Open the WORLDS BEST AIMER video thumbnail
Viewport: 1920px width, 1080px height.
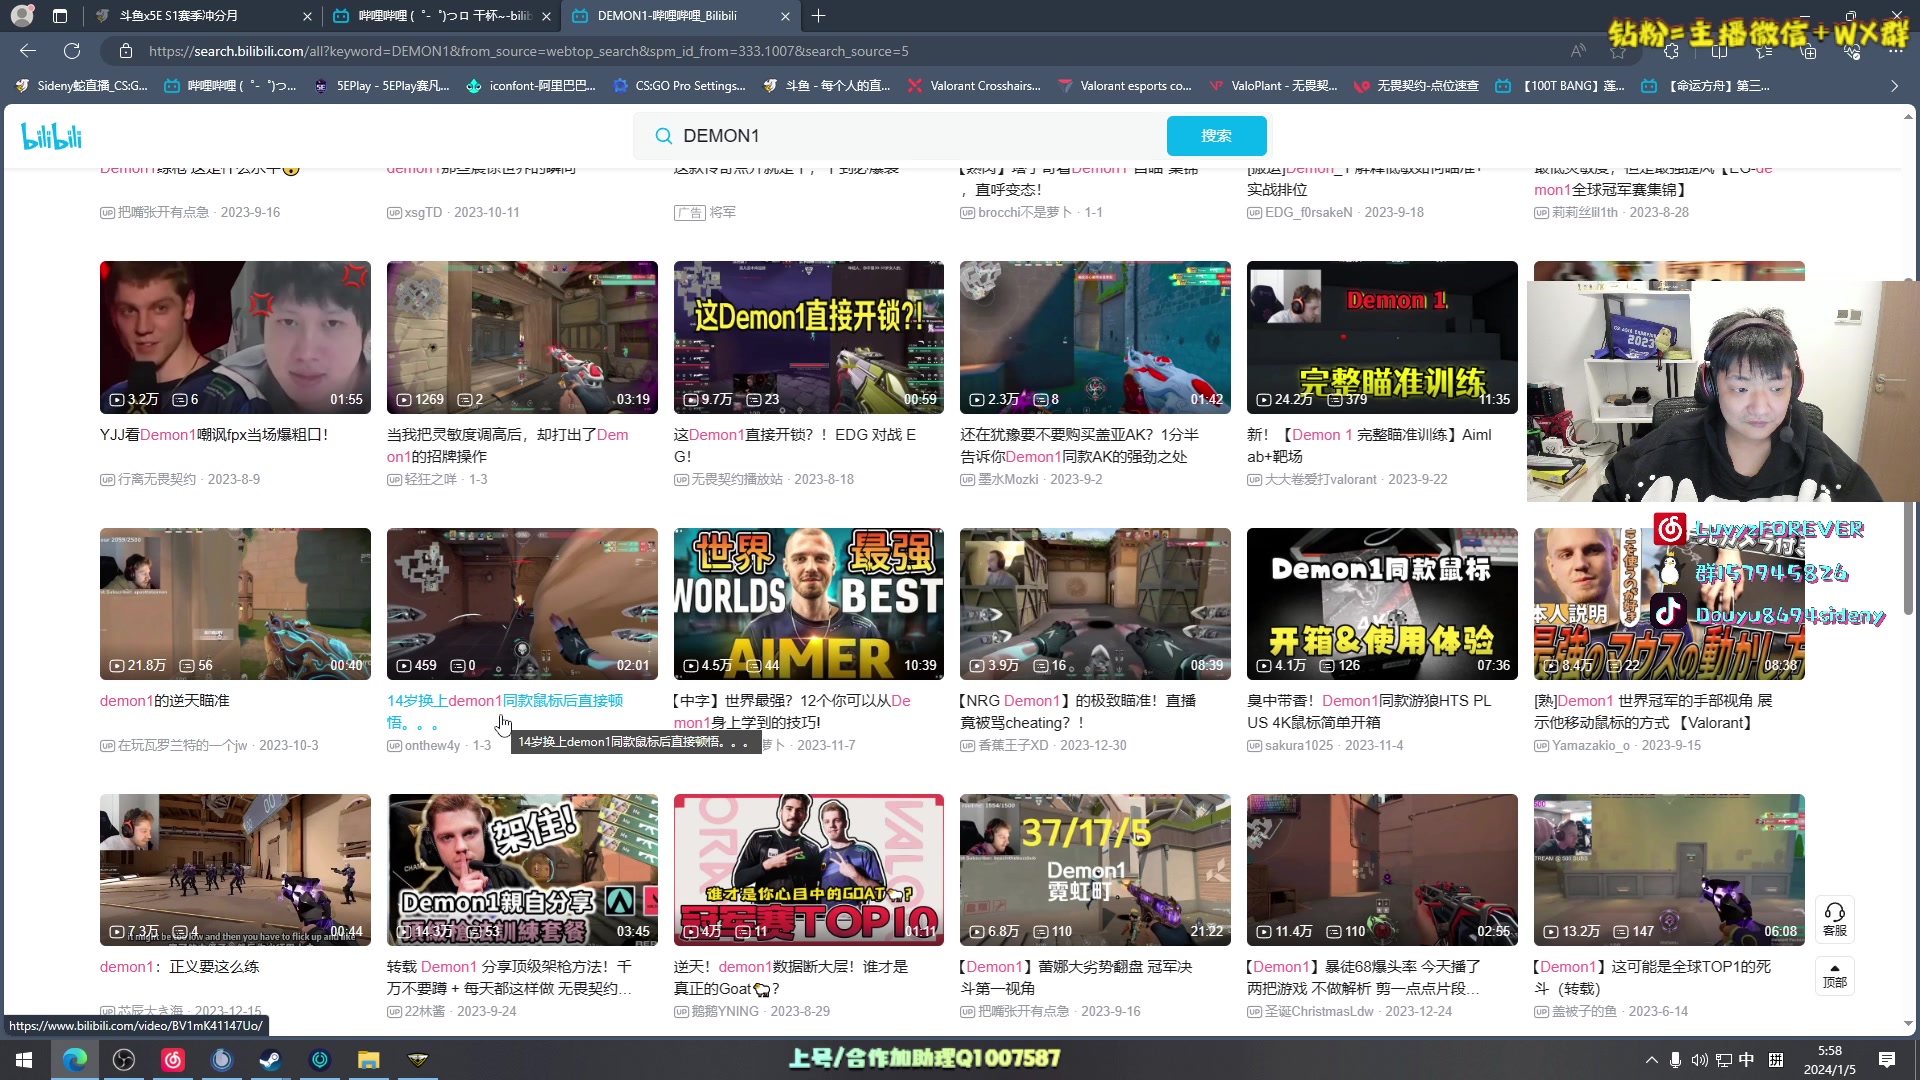[808, 604]
